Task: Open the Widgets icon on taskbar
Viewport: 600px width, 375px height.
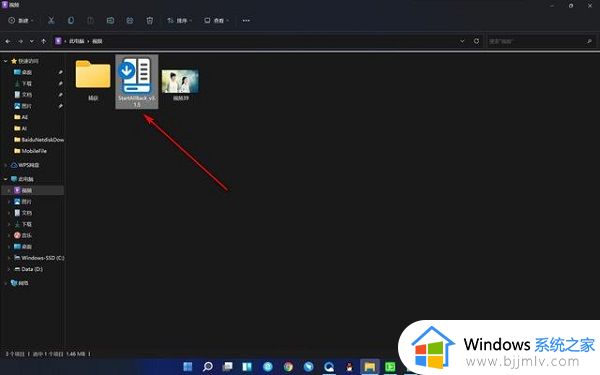Action: [x=247, y=367]
